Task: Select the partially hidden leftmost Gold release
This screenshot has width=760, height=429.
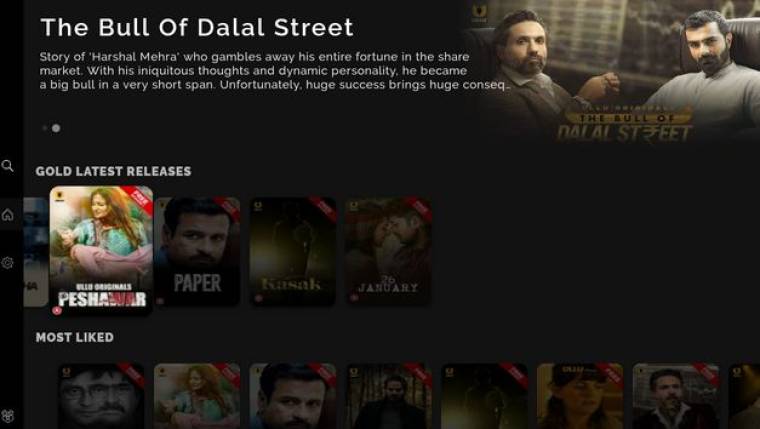Action: (x=36, y=251)
